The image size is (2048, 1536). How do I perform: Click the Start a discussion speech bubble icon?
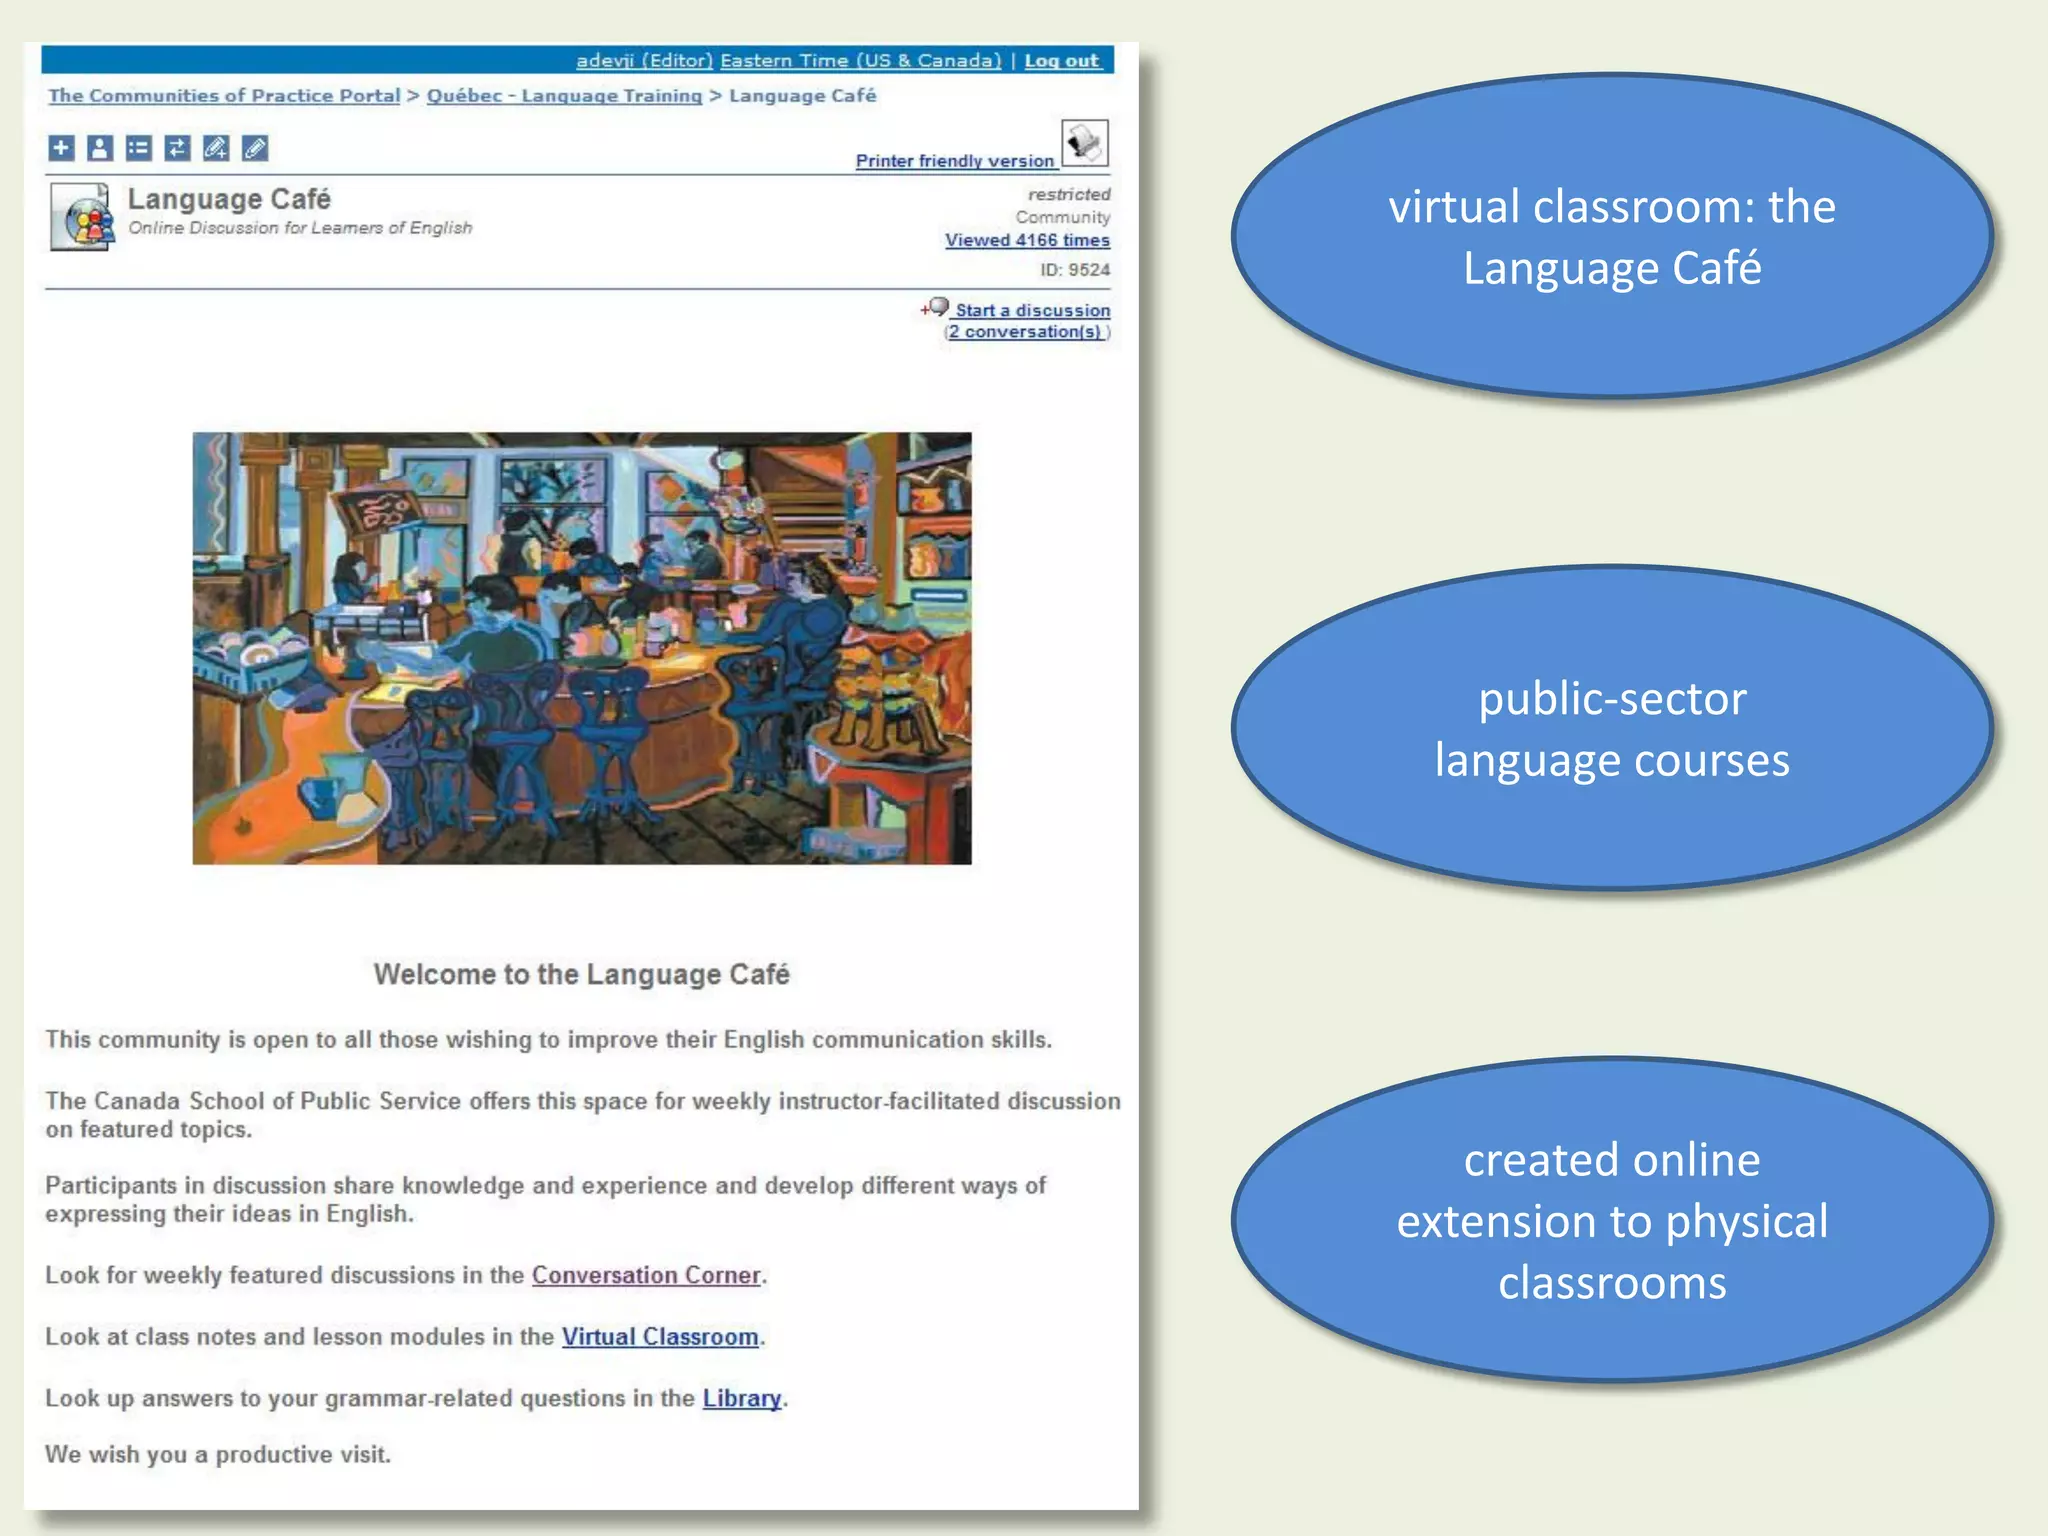coord(937,307)
